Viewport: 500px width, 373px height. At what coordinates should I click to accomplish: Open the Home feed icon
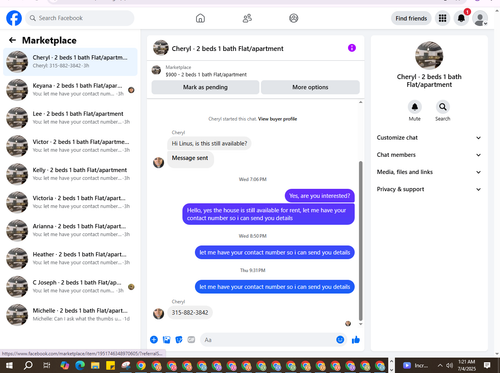[x=200, y=18]
